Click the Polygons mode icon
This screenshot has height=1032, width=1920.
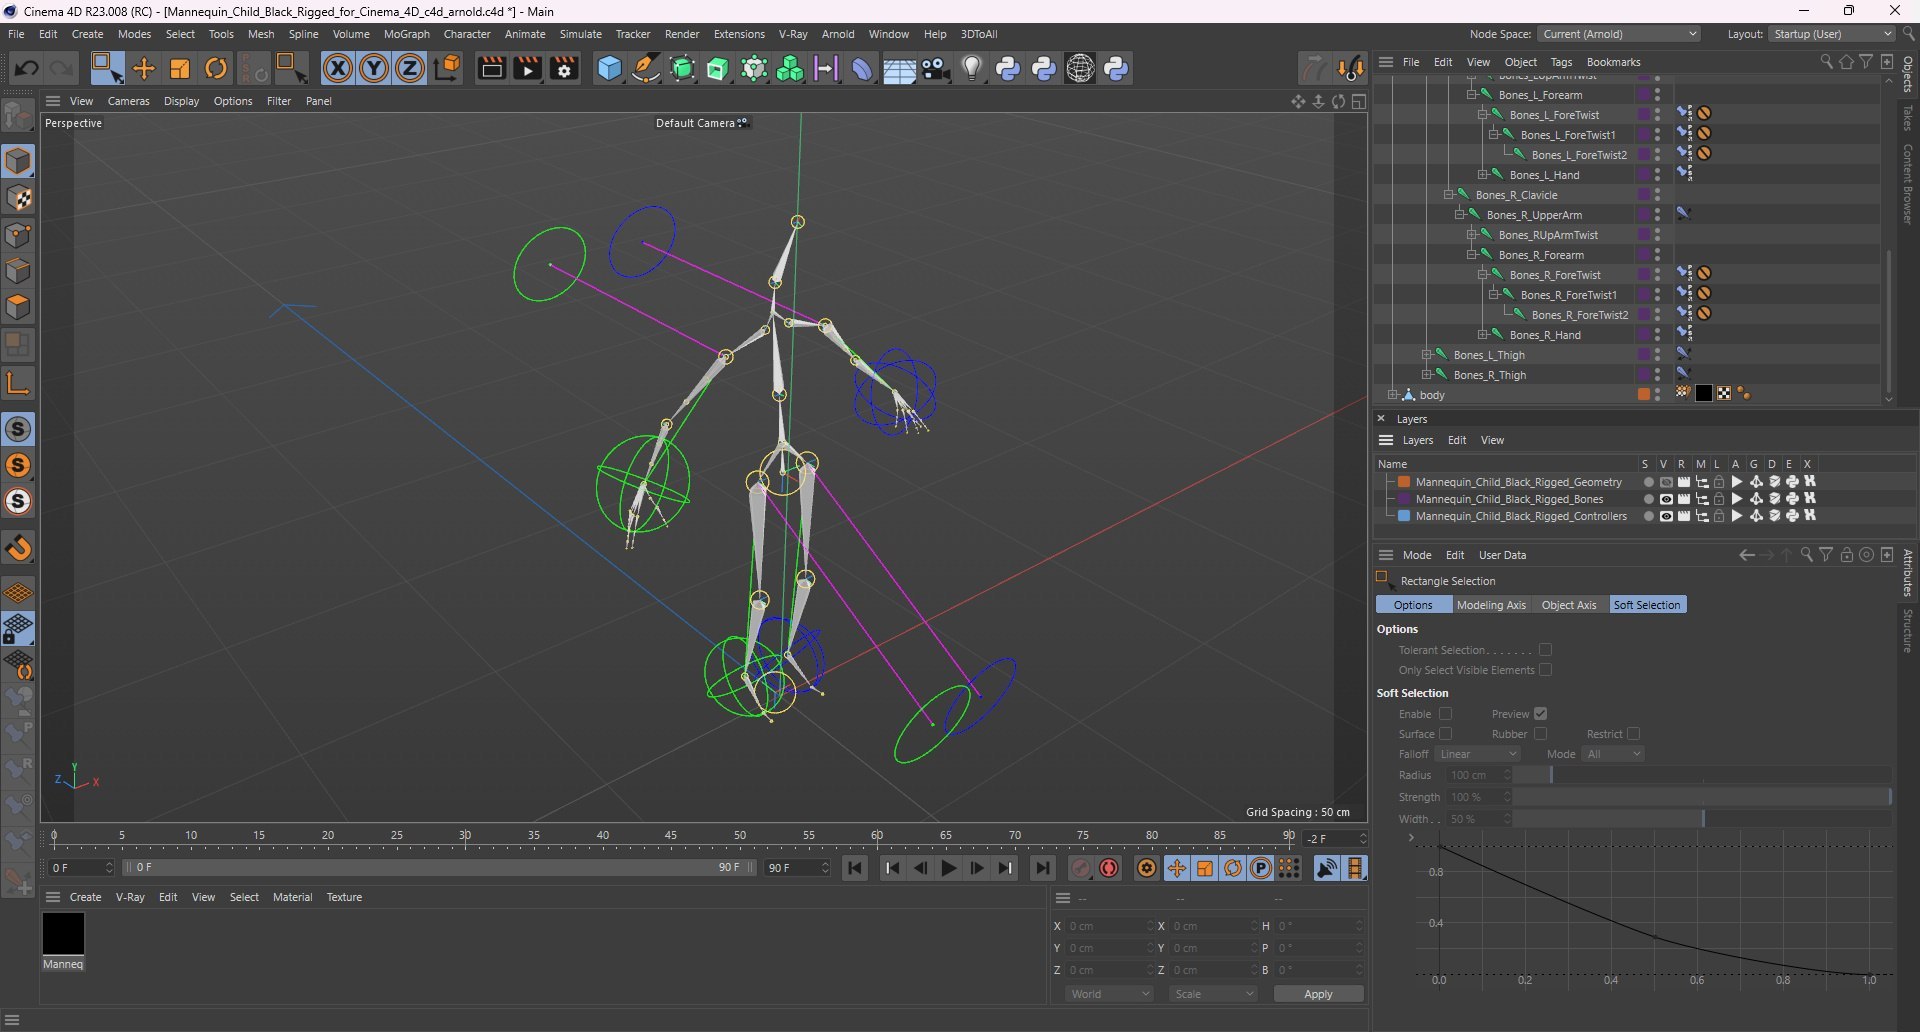[x=18, y=307]
